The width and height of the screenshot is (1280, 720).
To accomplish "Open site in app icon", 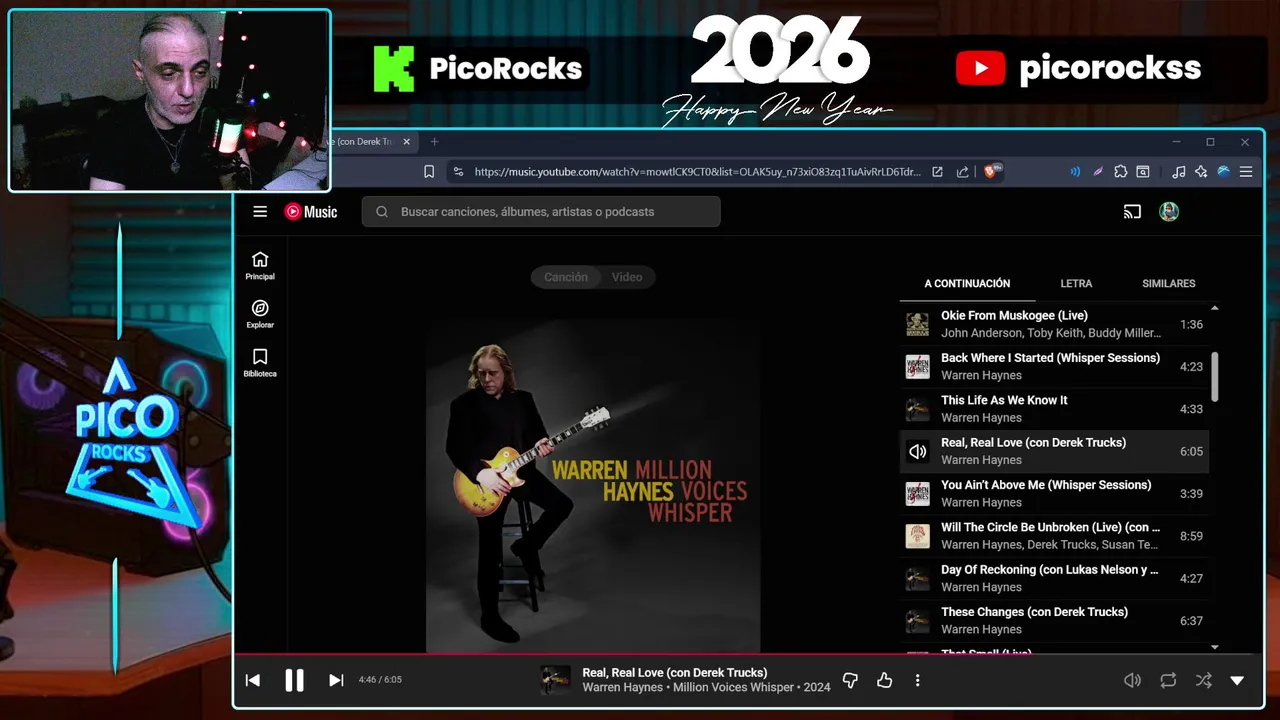I will 937,172.
